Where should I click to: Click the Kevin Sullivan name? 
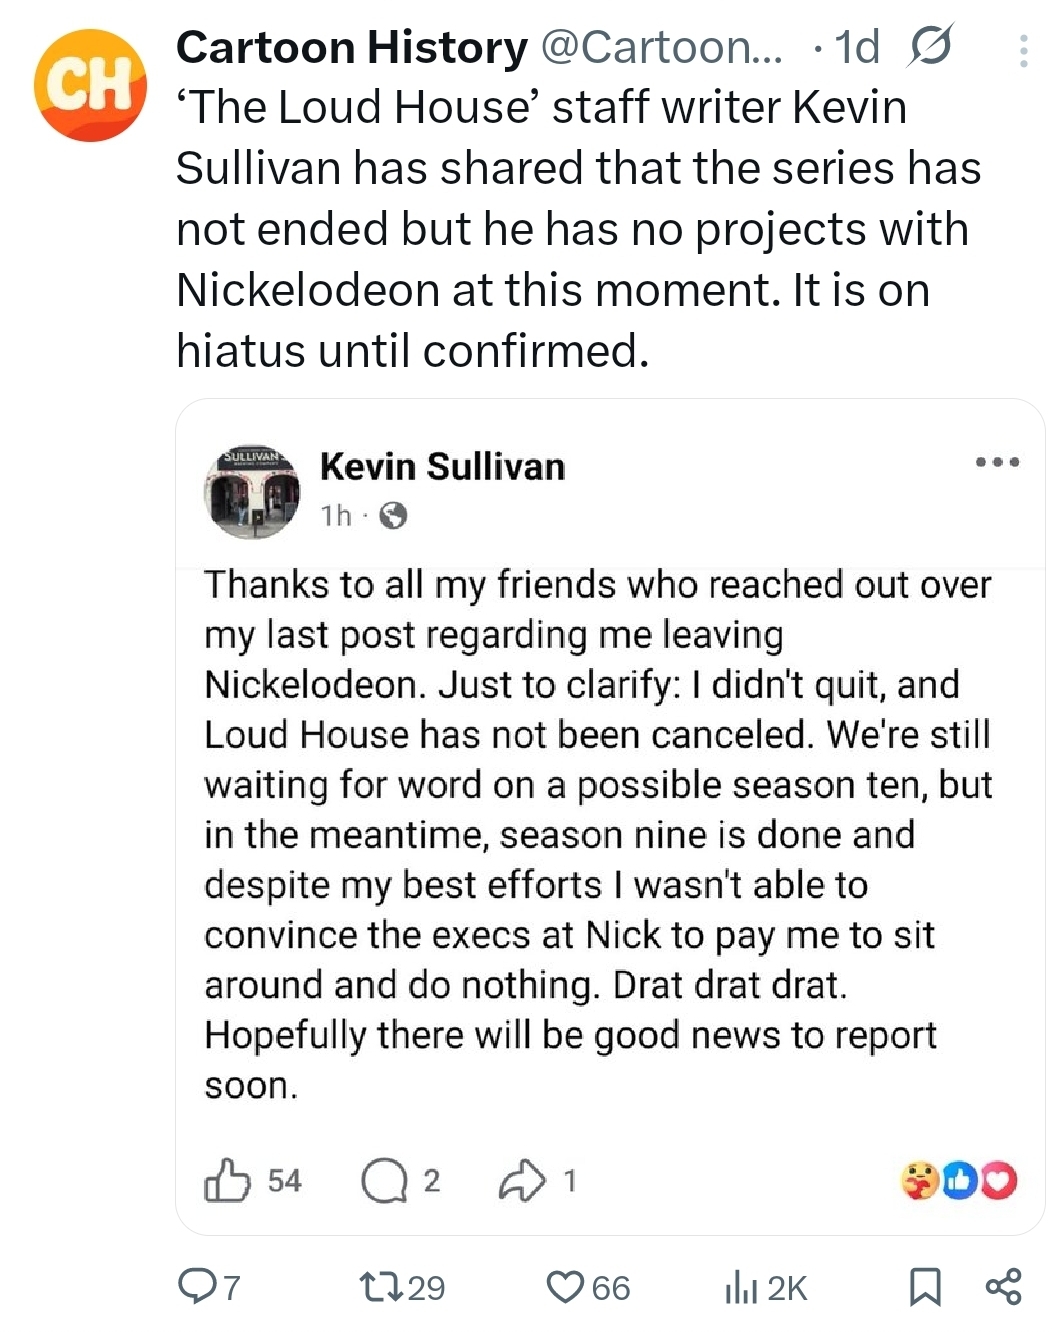442,467
